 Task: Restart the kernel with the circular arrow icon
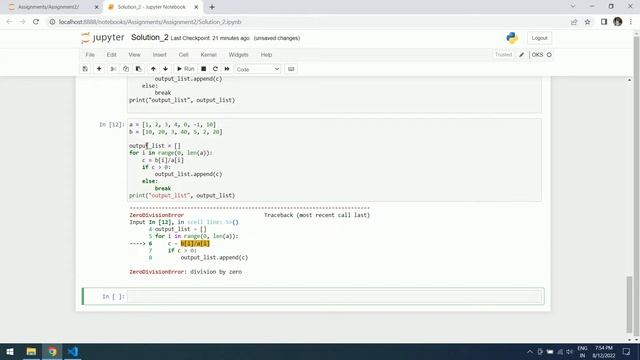pyautogui.click(x=215, y=69)
